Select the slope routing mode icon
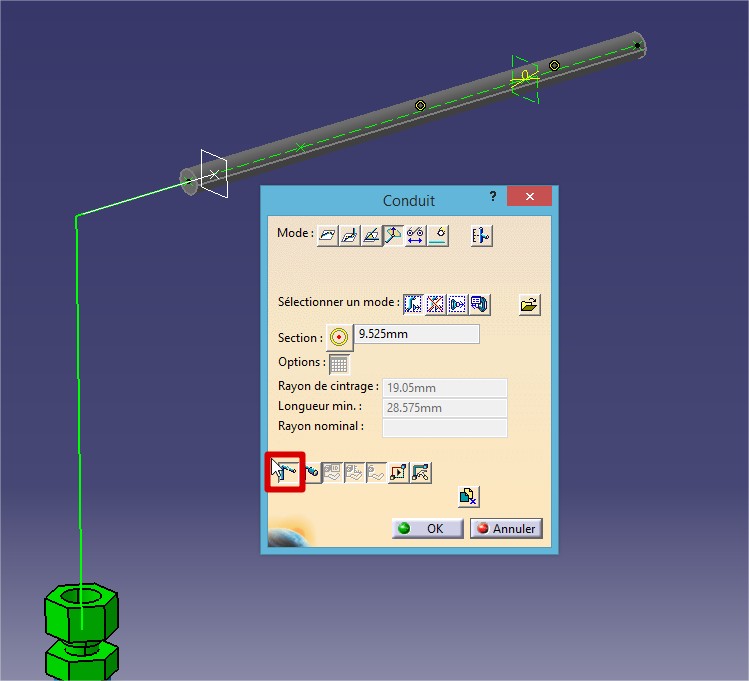Image resolution: width=749 pixels, height=681 pixels. [x=371, y=235]
